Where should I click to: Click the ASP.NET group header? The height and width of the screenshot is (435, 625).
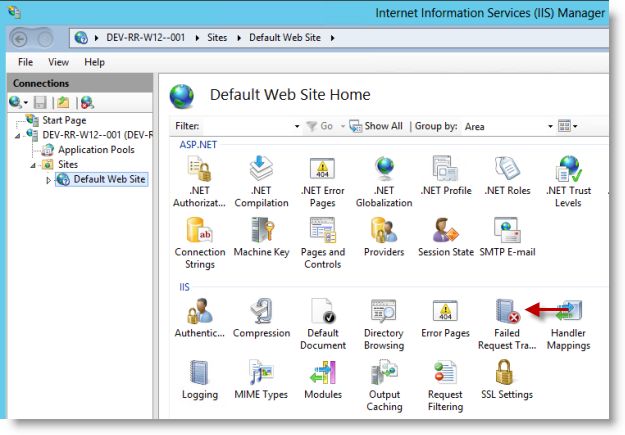click(x=198, y=144)
